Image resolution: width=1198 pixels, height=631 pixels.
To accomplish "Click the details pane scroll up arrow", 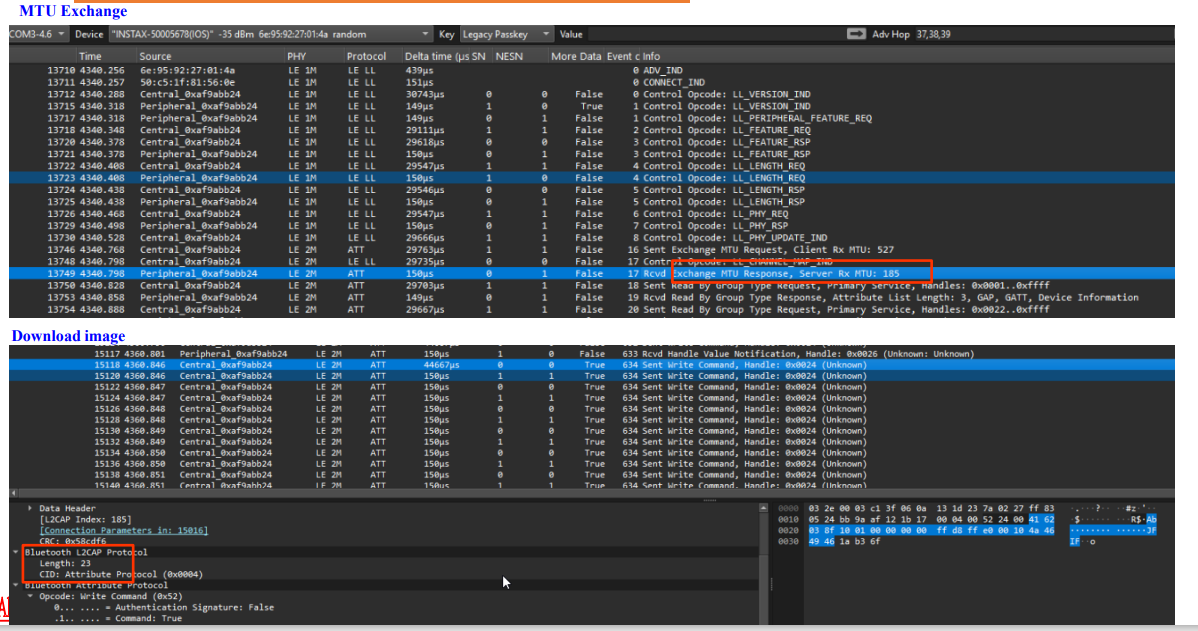I will (x=763, y=508).
